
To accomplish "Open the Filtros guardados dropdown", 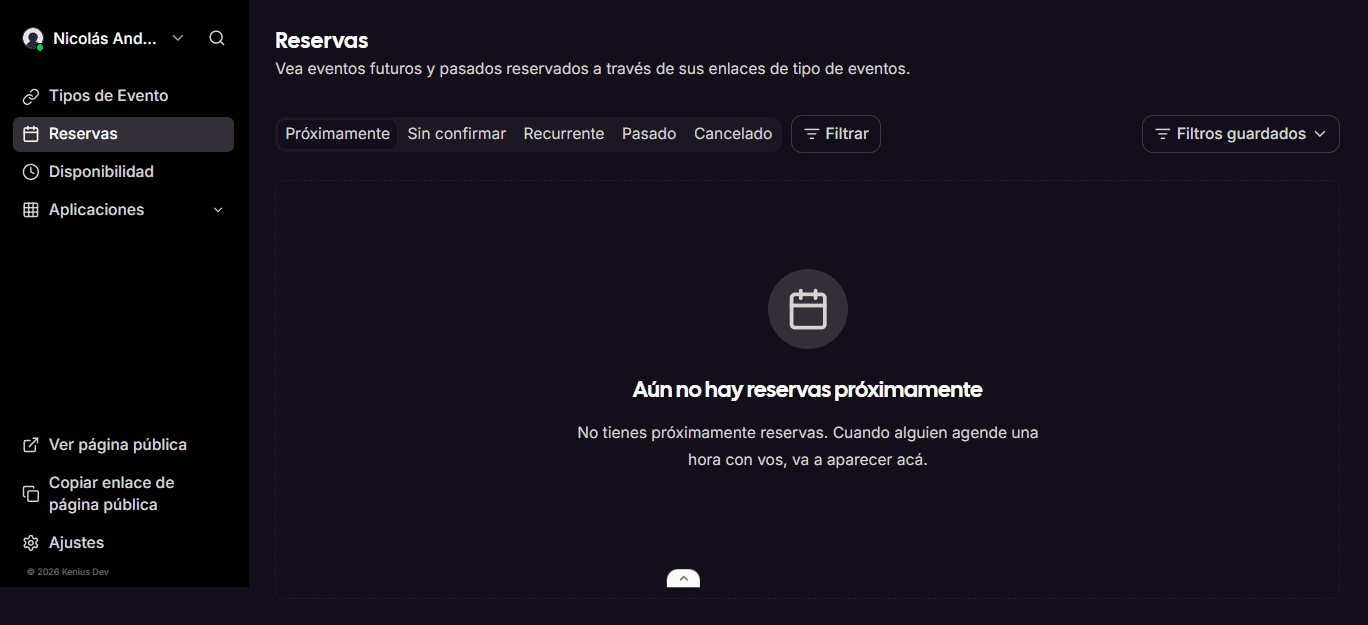I will click(1240, 134).
